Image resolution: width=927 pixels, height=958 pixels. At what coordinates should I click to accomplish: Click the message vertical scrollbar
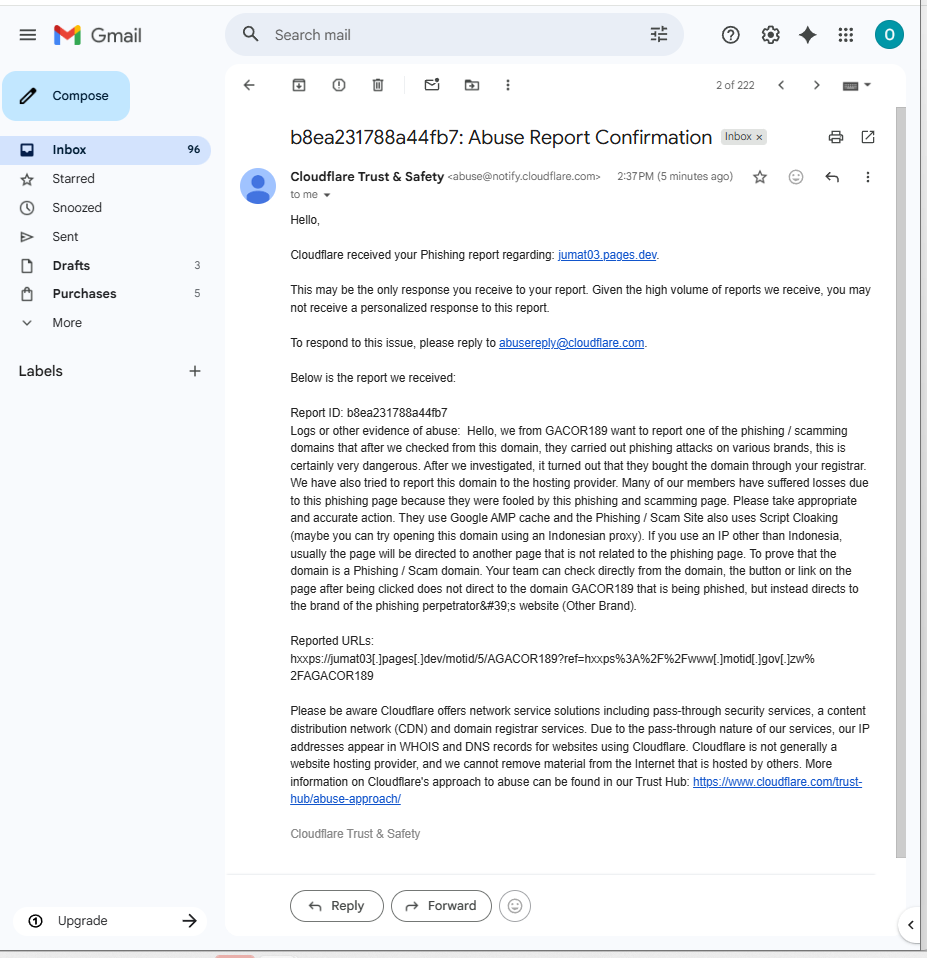point(901,482)
